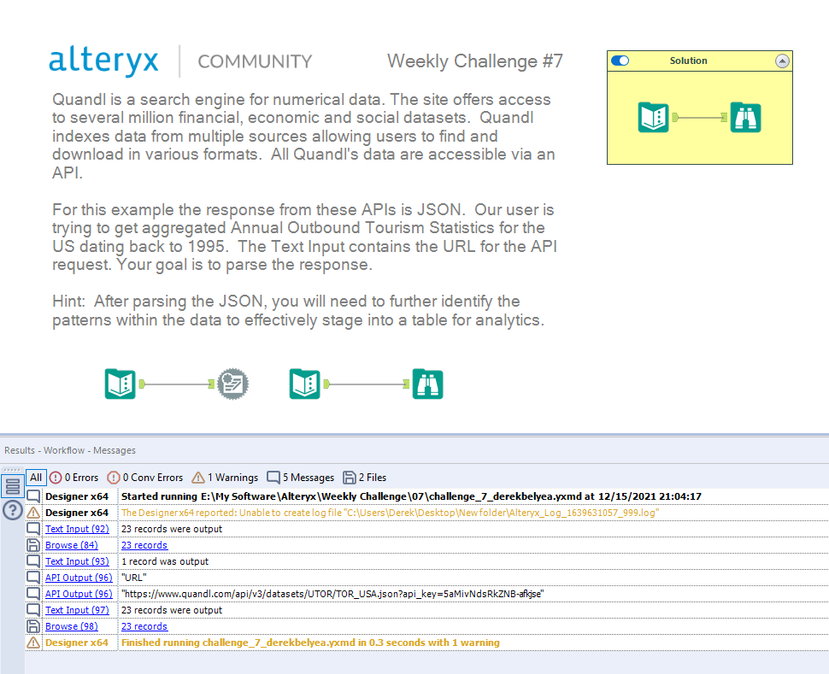The width and height of the screenshot is (829, 674).
Task: Click the Text Input book icon in the Solution container
Action: click(651, 117)
